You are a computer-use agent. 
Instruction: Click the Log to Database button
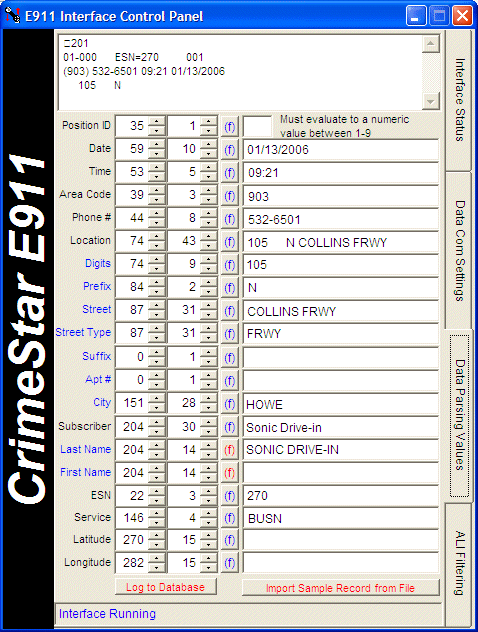pyautogui.click(x=166, y=587)
